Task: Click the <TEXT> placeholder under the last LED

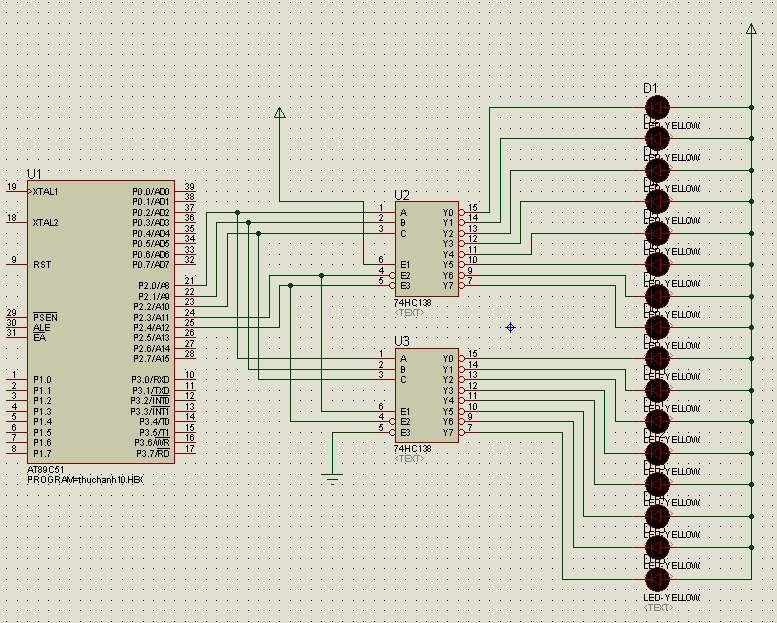Action: point(658,608)
